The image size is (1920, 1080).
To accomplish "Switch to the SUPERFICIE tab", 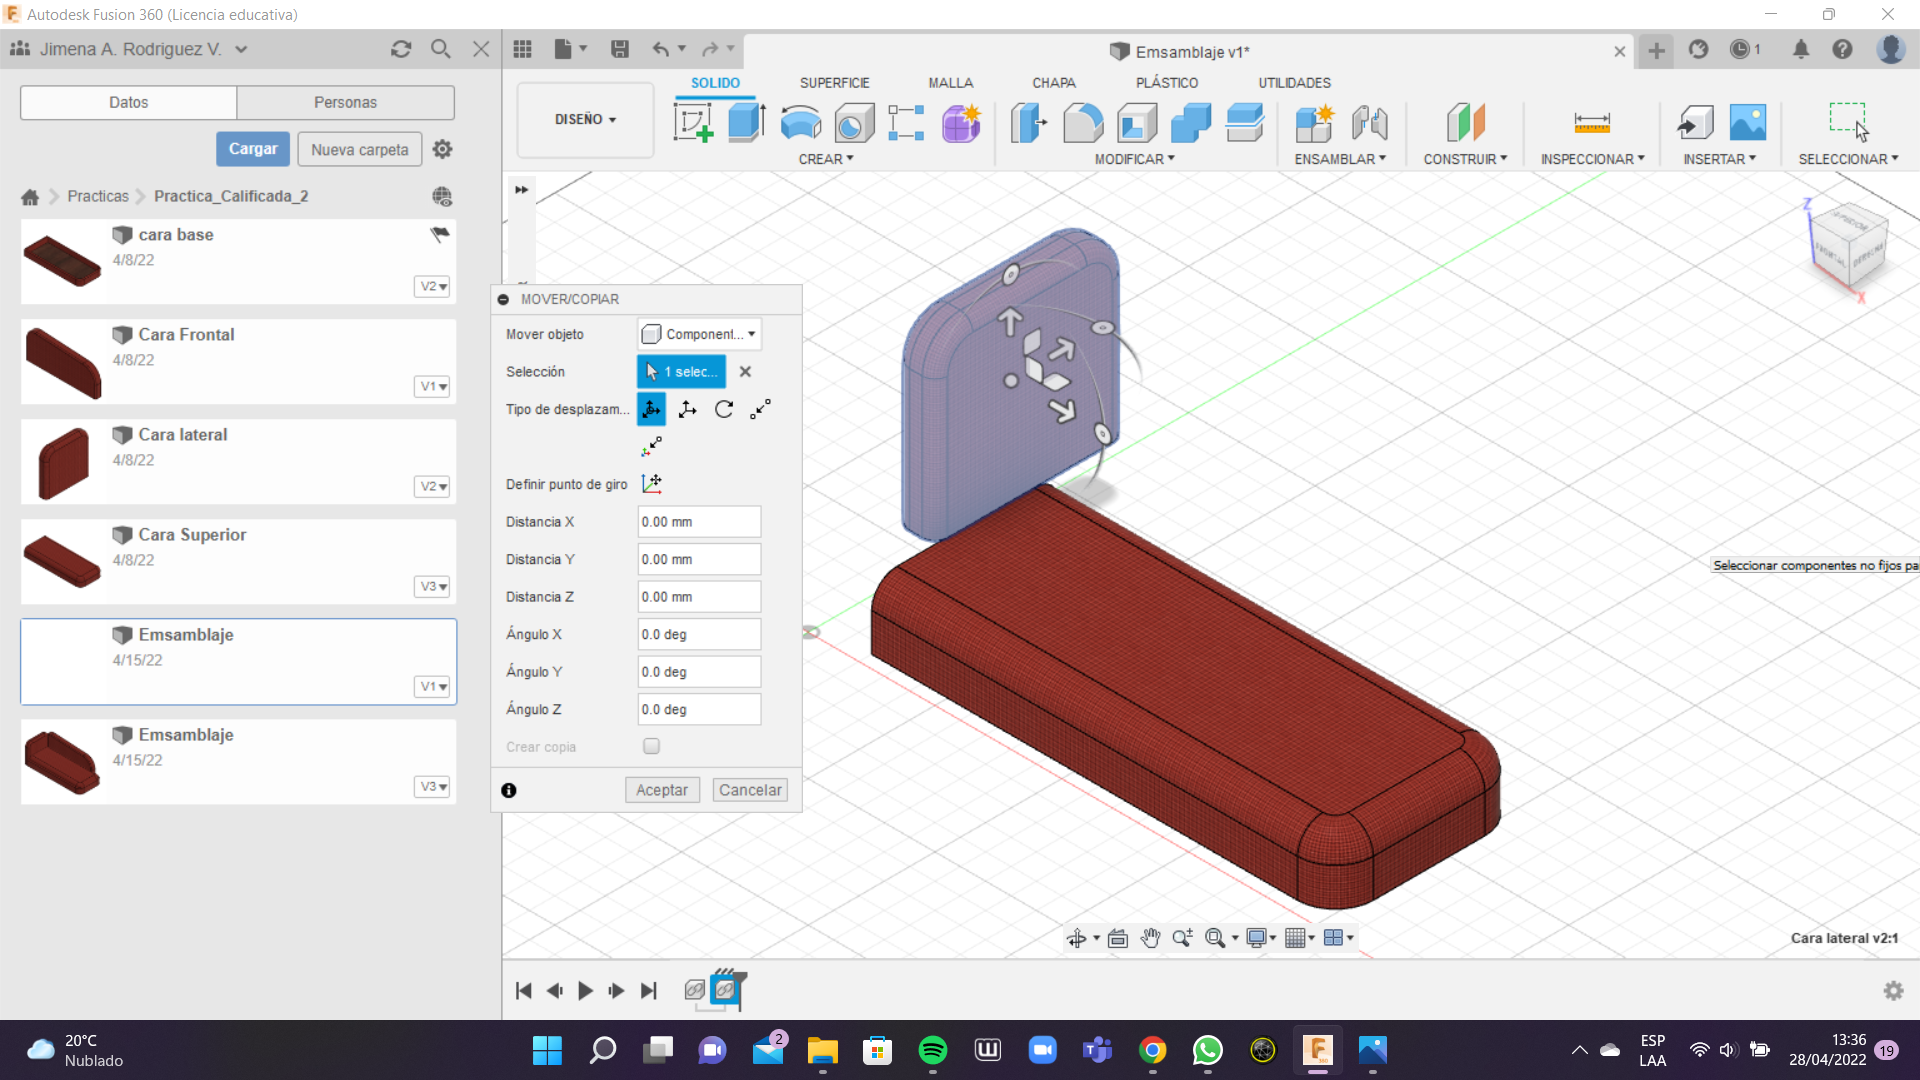I will pos(834,83).
